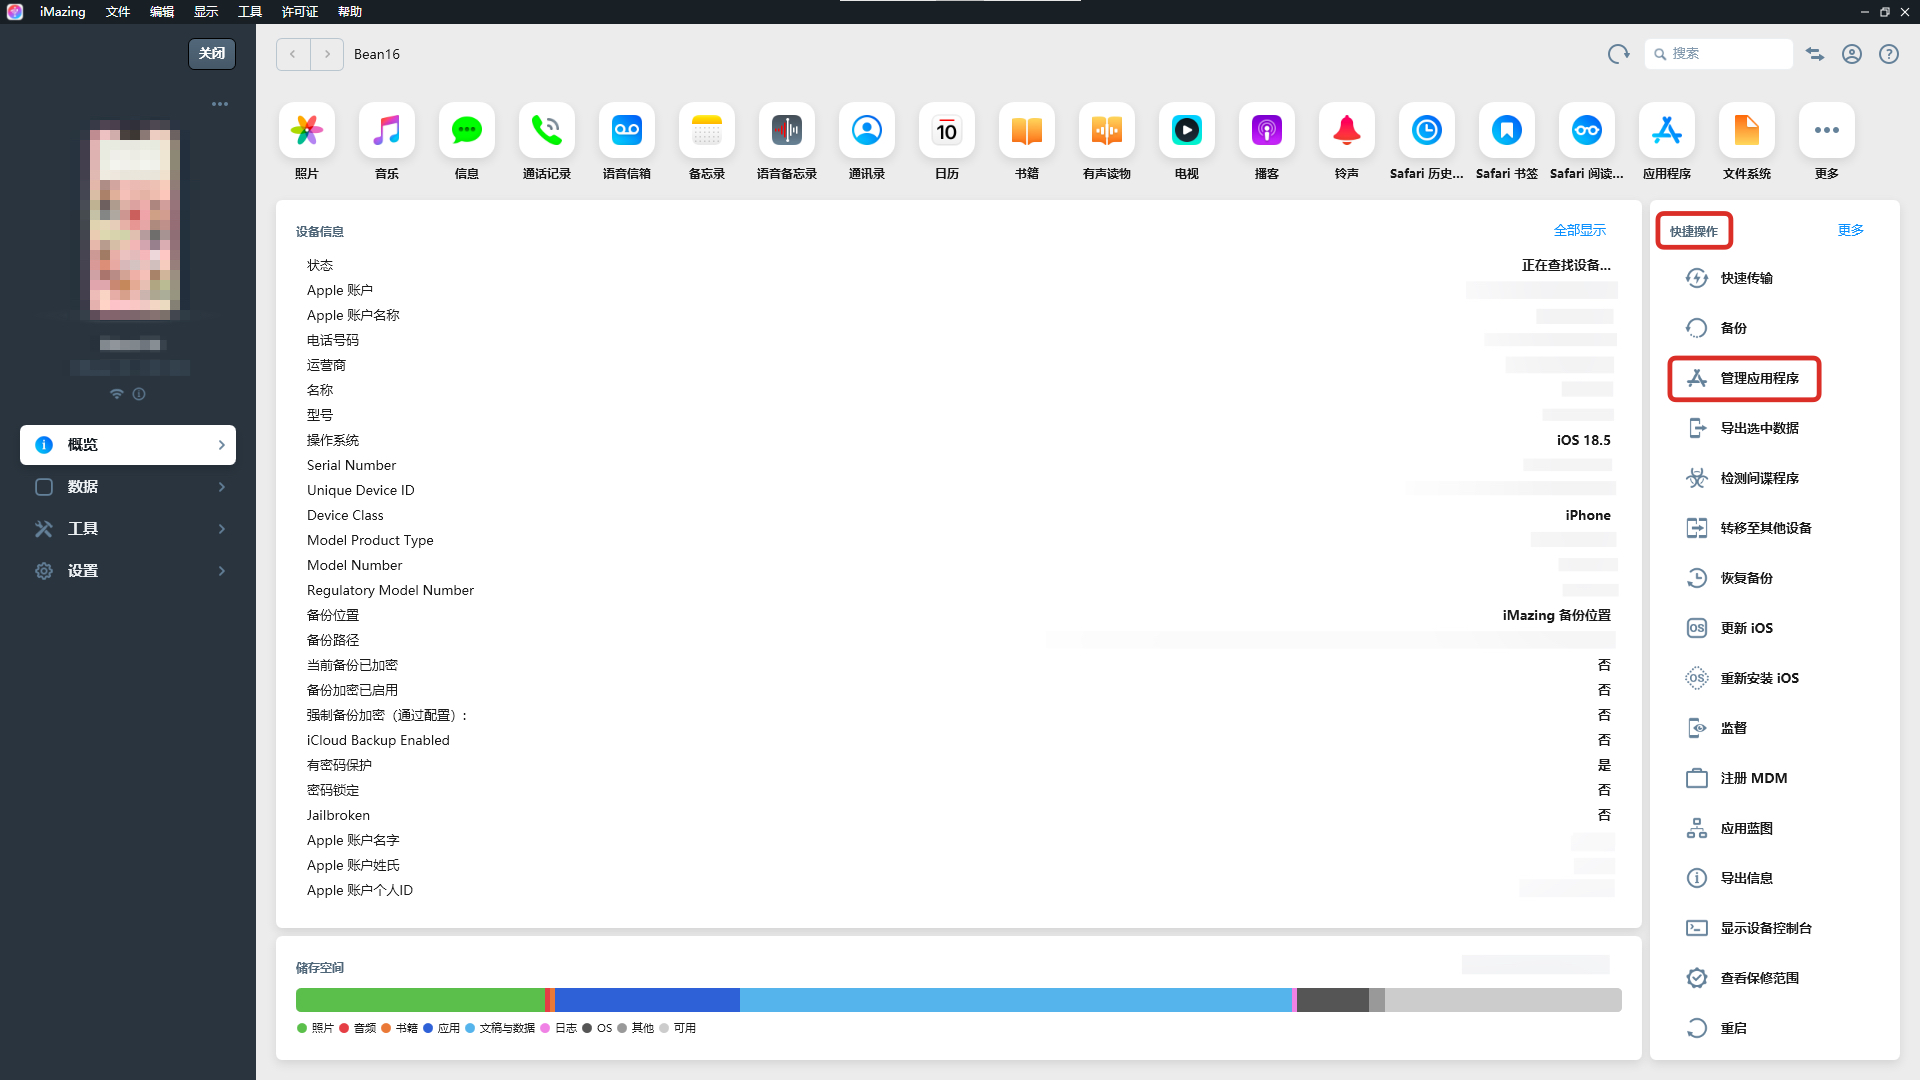Click the light blue 文稿与数据 storage segment
Image resolution: width=1920 pixels, height=1080 pixels.
(x=1016, y=1000)
